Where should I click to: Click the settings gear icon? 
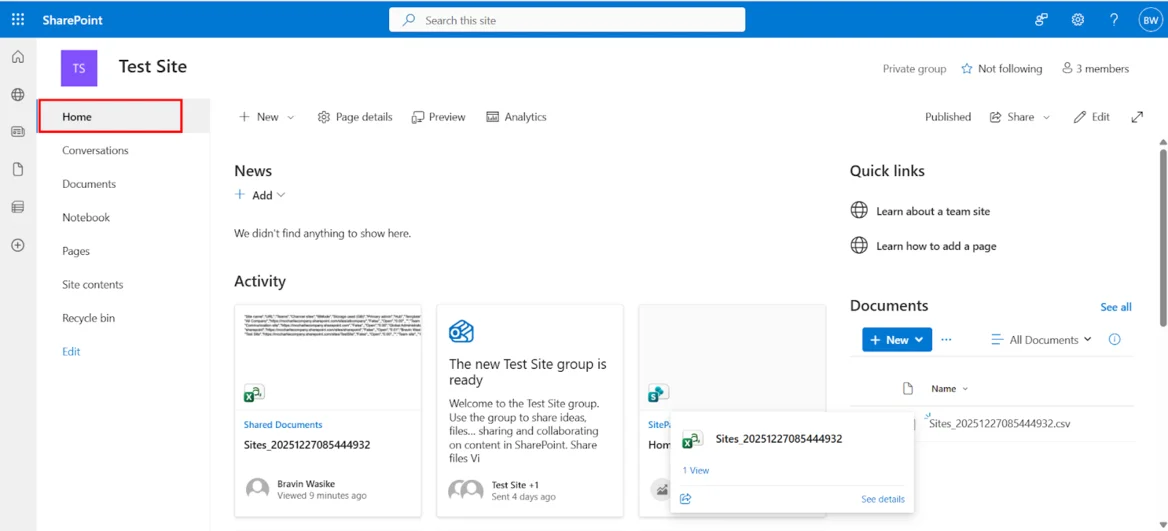click(1077, 19)
